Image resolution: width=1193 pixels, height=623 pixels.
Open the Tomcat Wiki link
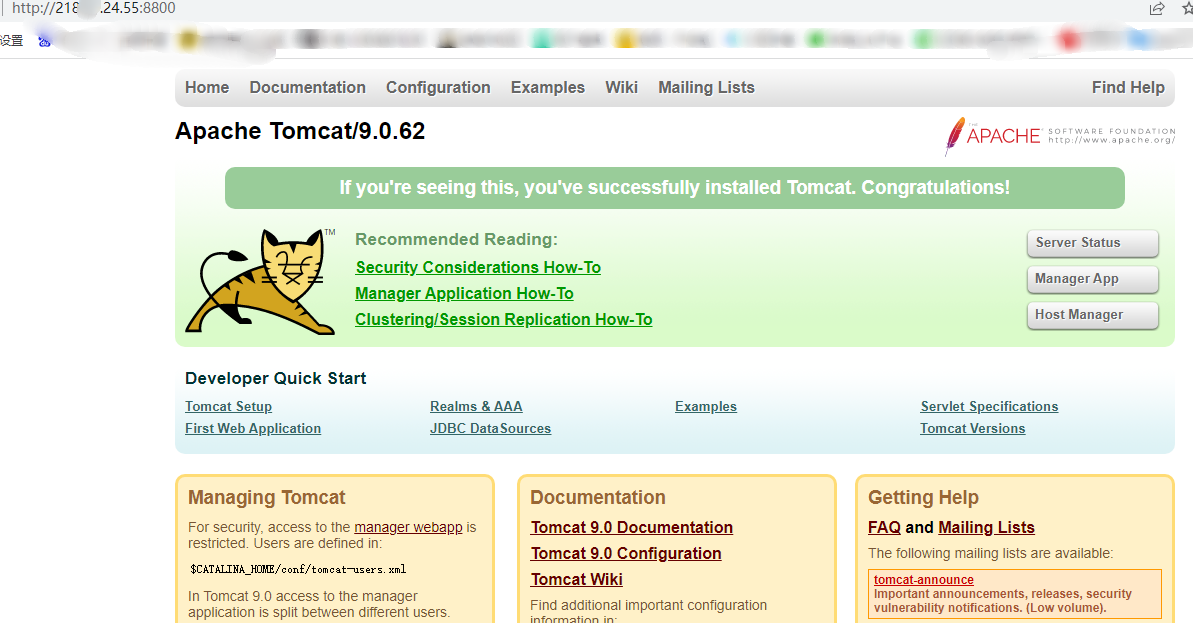(x=577, y=580)
